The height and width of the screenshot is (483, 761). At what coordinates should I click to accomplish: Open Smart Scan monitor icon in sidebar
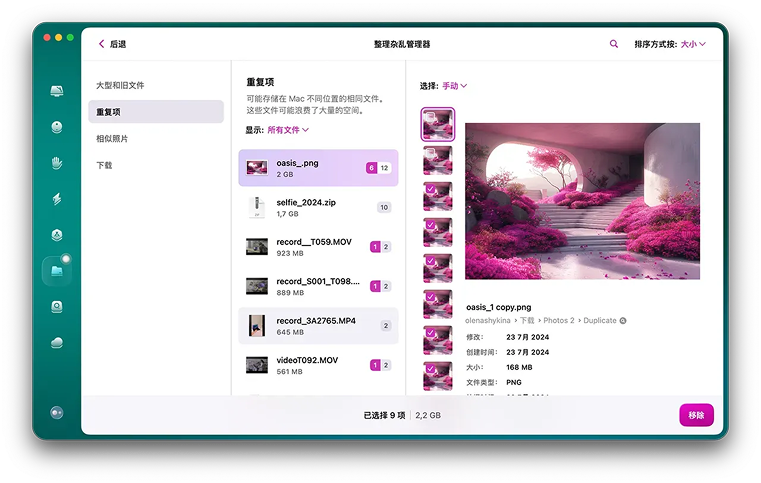[57, 91]
